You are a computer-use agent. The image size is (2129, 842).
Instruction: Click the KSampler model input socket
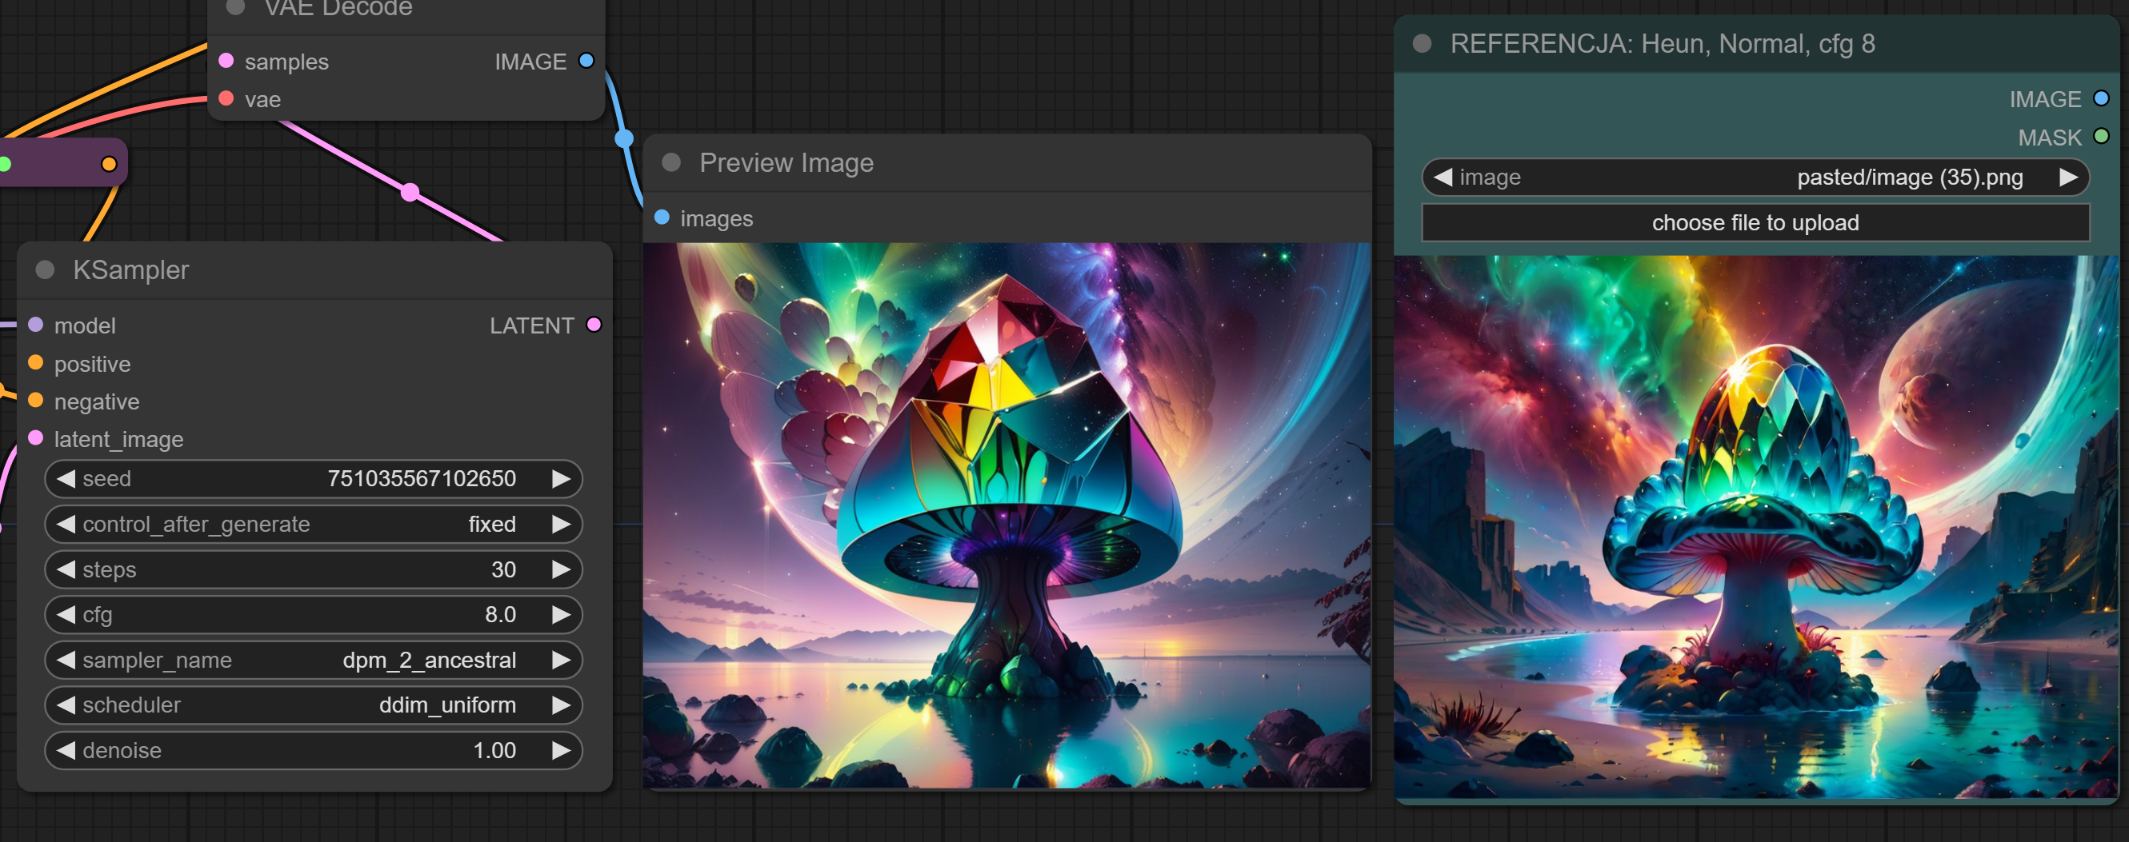(36, 325)
